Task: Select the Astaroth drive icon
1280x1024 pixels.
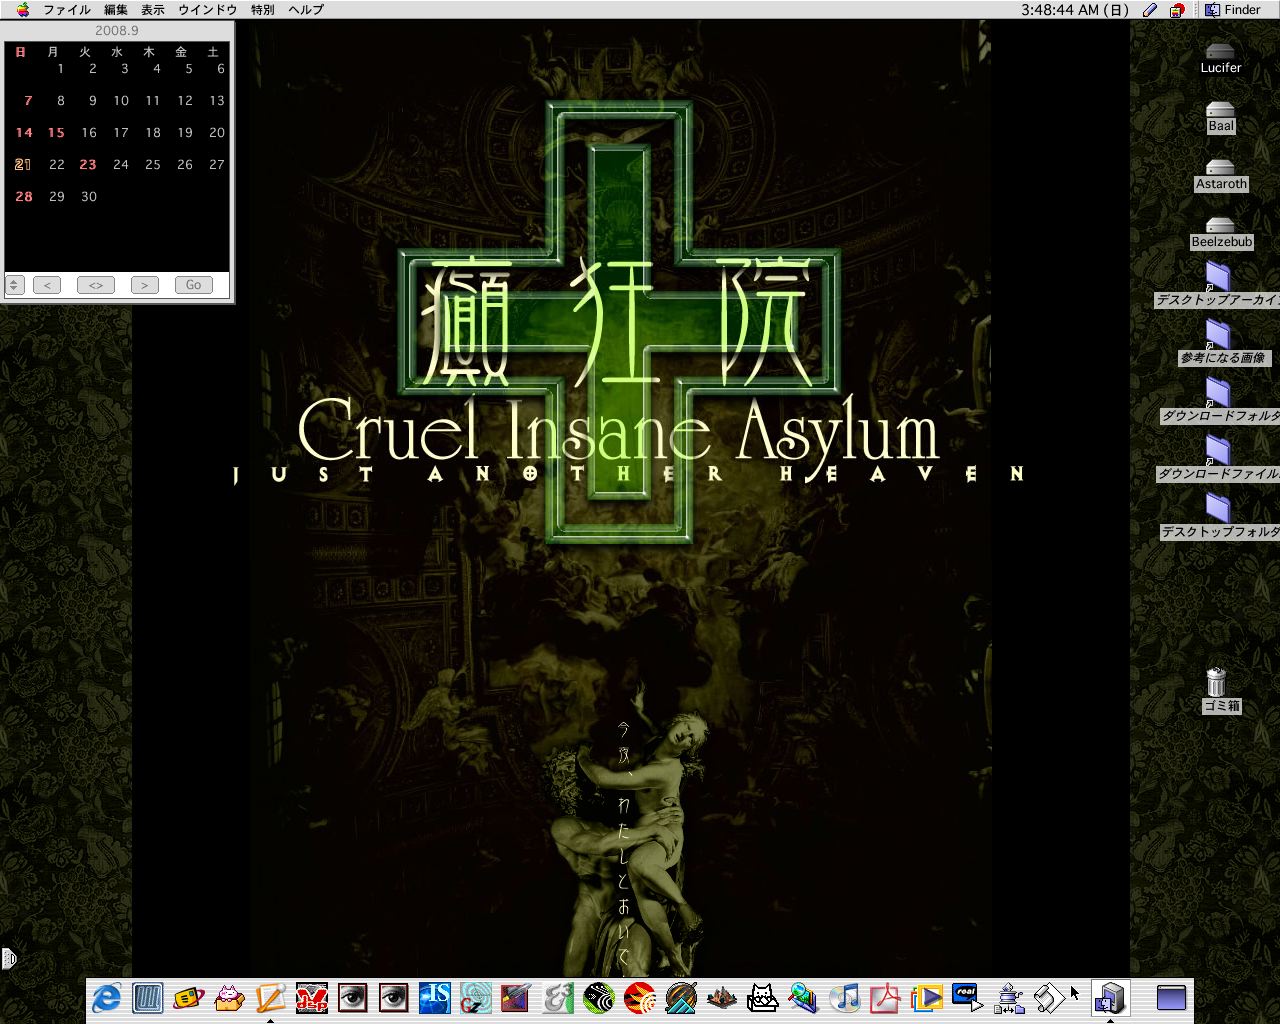Action: pyautogui.click(x=1220, y=167)
